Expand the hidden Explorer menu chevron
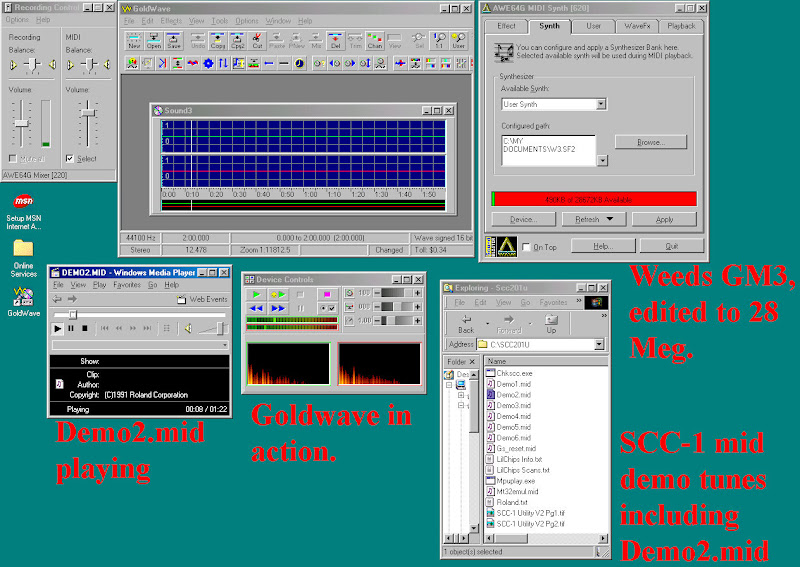This screenshot has width=800, height=567. 579,302
